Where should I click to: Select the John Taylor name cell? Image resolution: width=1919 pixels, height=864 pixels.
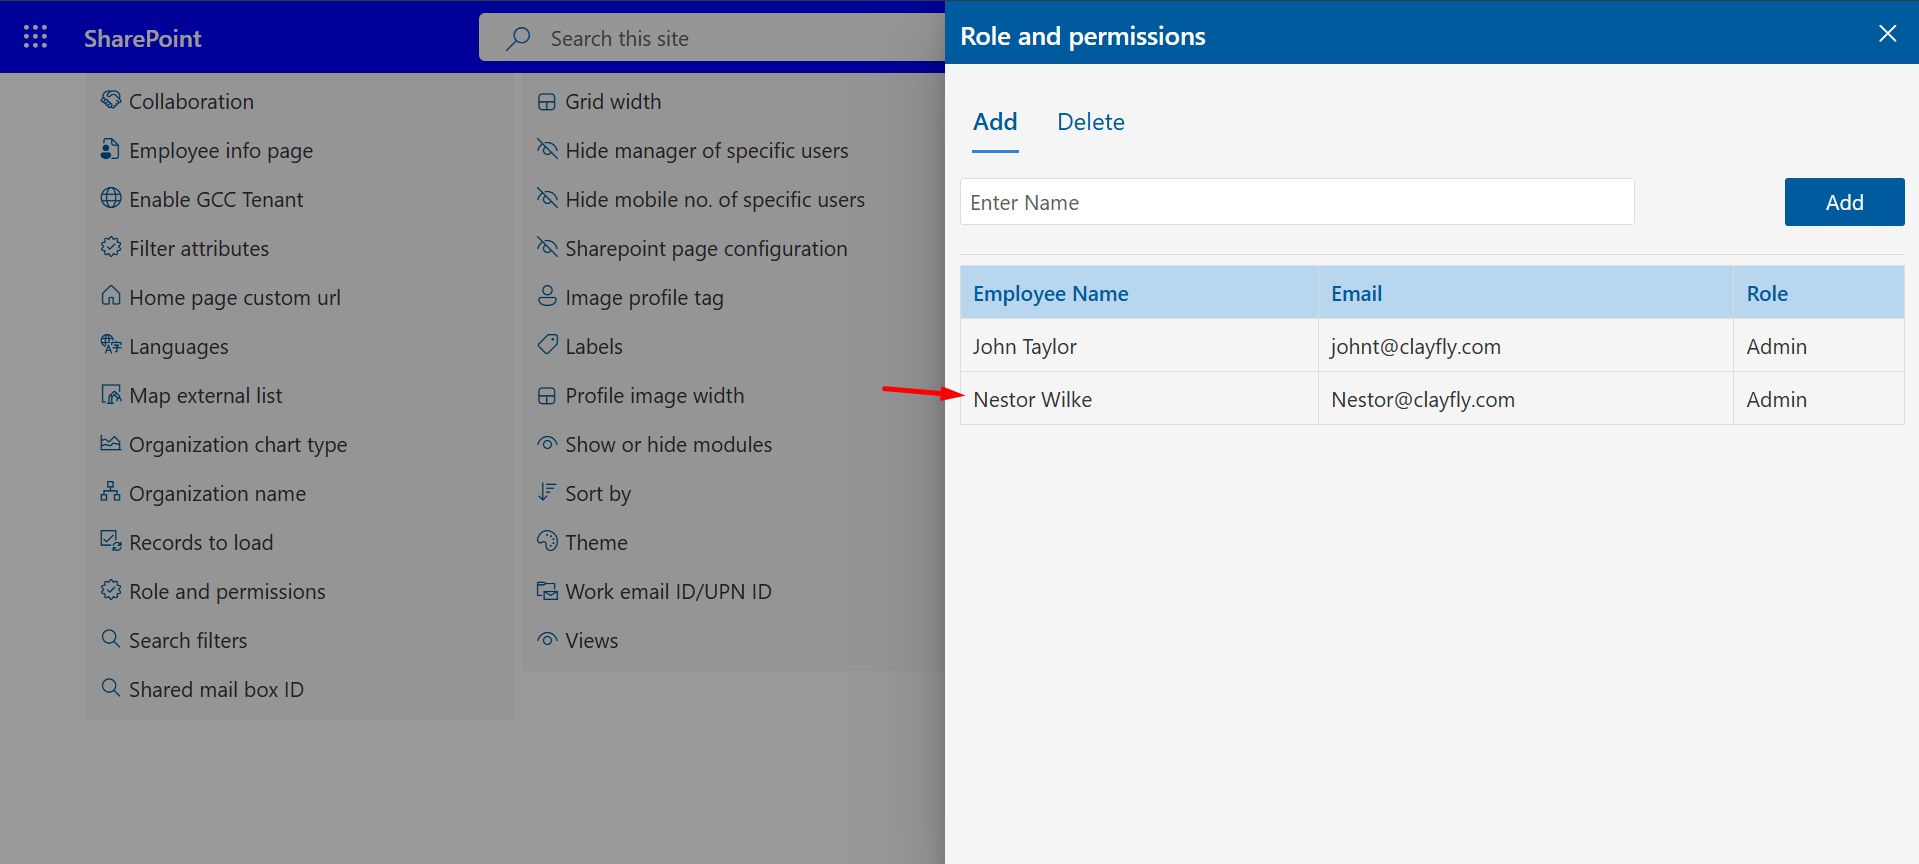[x=1139, y=346]
